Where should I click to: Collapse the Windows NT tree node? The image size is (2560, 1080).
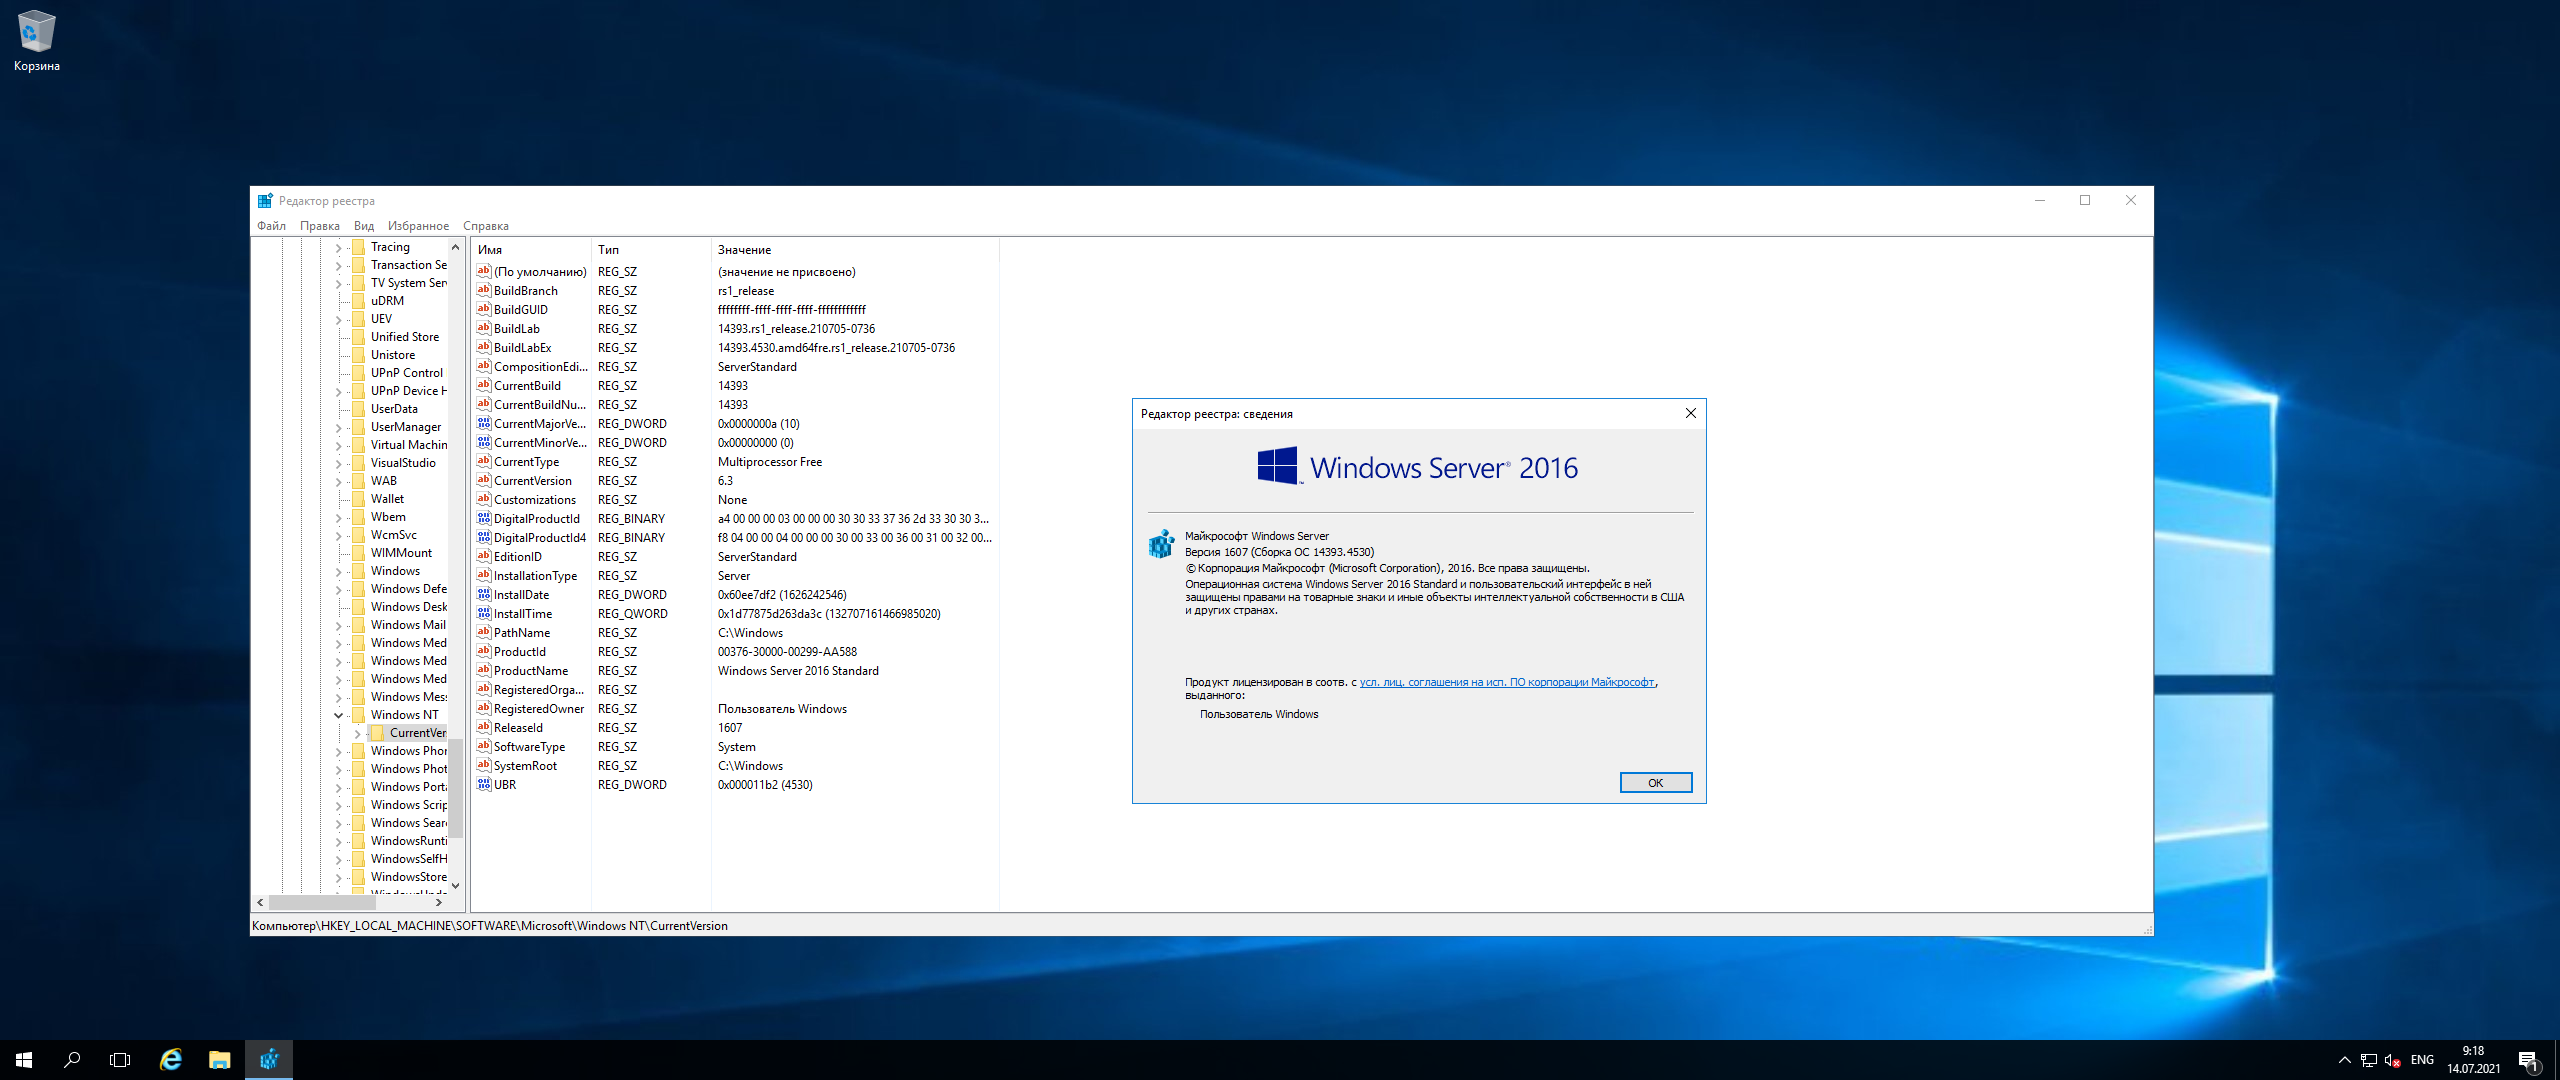click(338, 715)
